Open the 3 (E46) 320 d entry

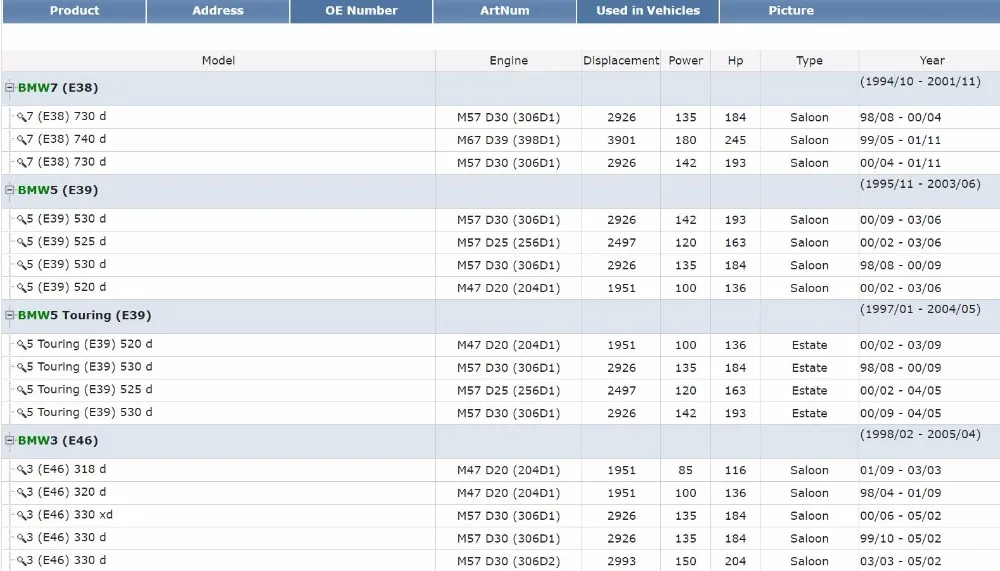(66, 492)
